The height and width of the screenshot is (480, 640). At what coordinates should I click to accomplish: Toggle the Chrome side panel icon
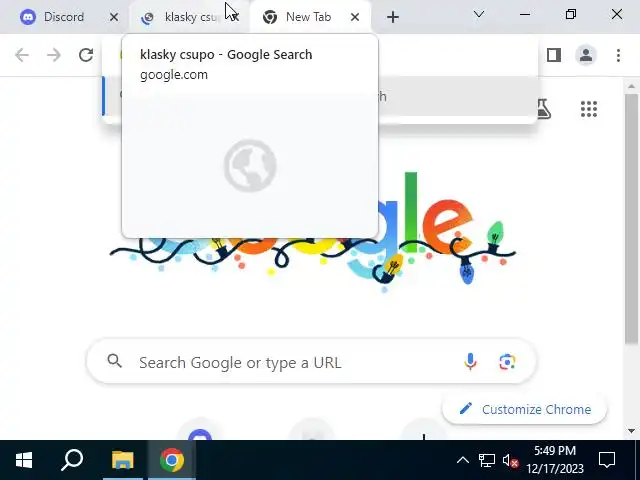coord(553,55)
